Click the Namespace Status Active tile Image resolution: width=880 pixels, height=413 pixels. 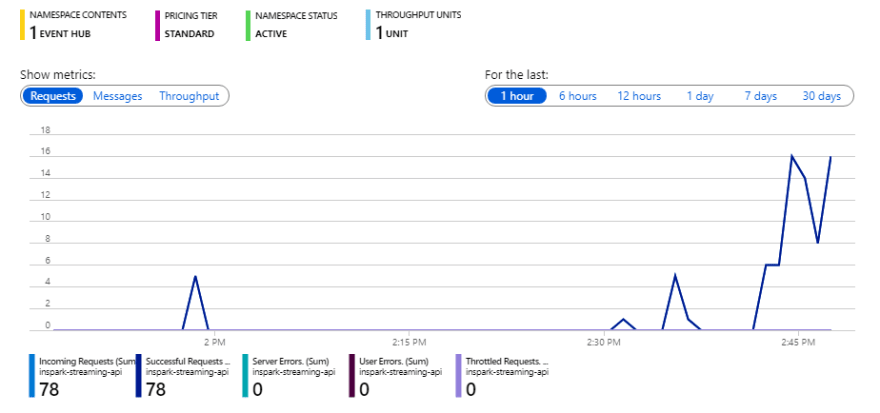(292, 25)
